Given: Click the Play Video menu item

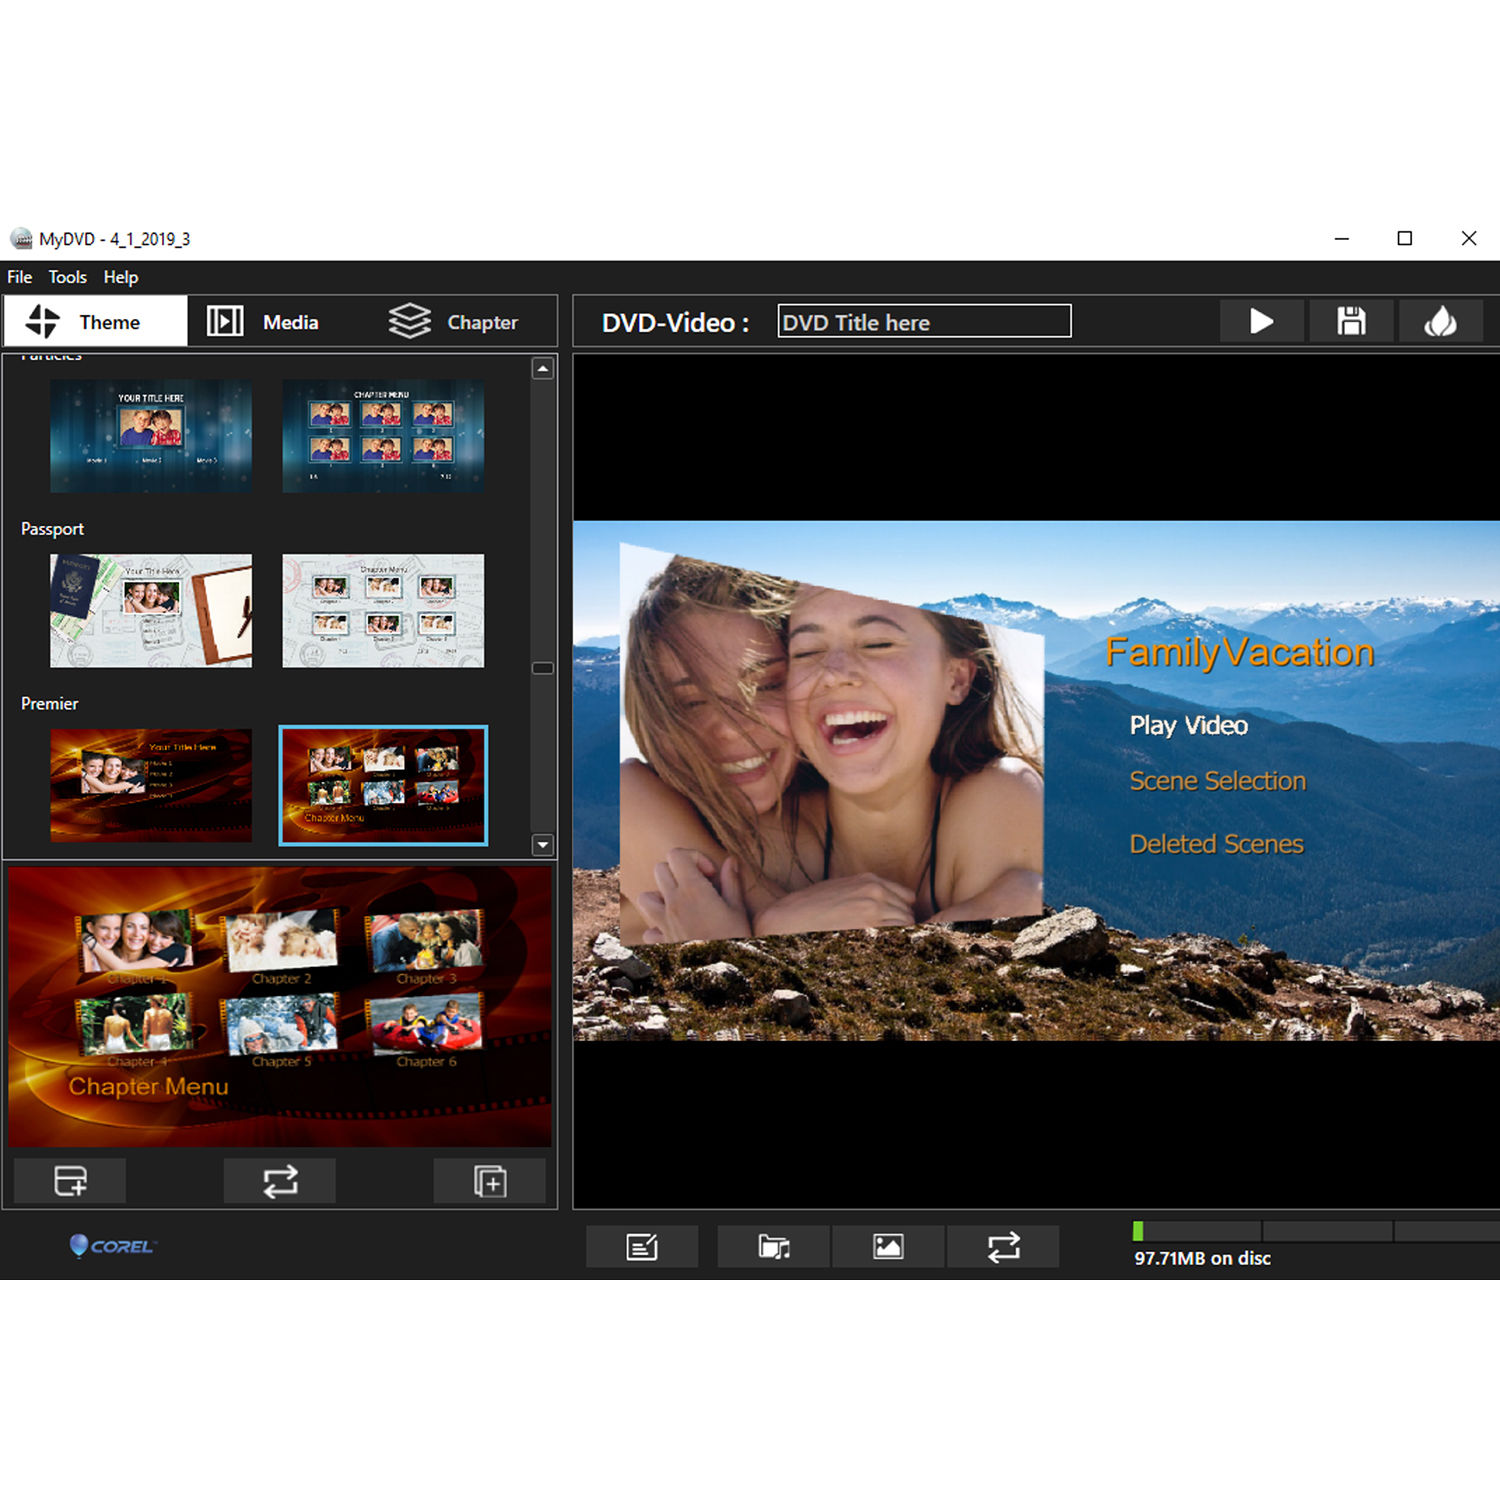Looking at the screenshot, I should click(1189, 726).
